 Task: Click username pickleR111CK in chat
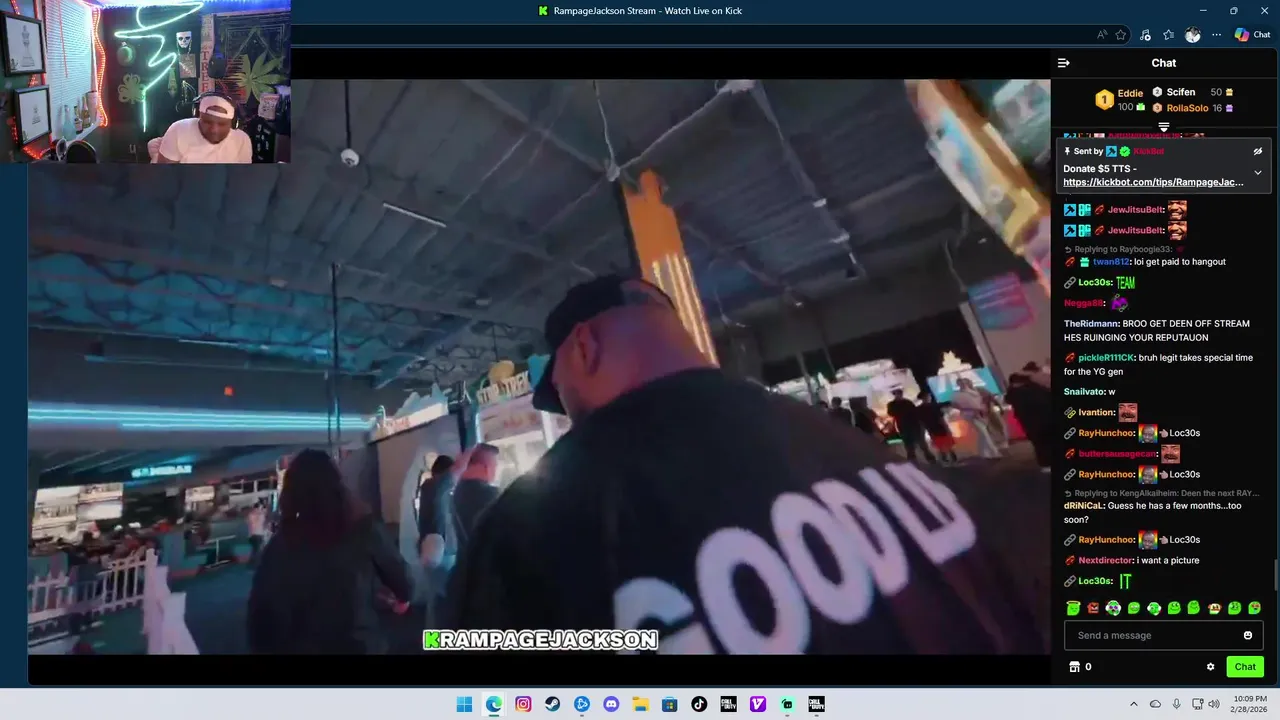(x=1106, y=358)
